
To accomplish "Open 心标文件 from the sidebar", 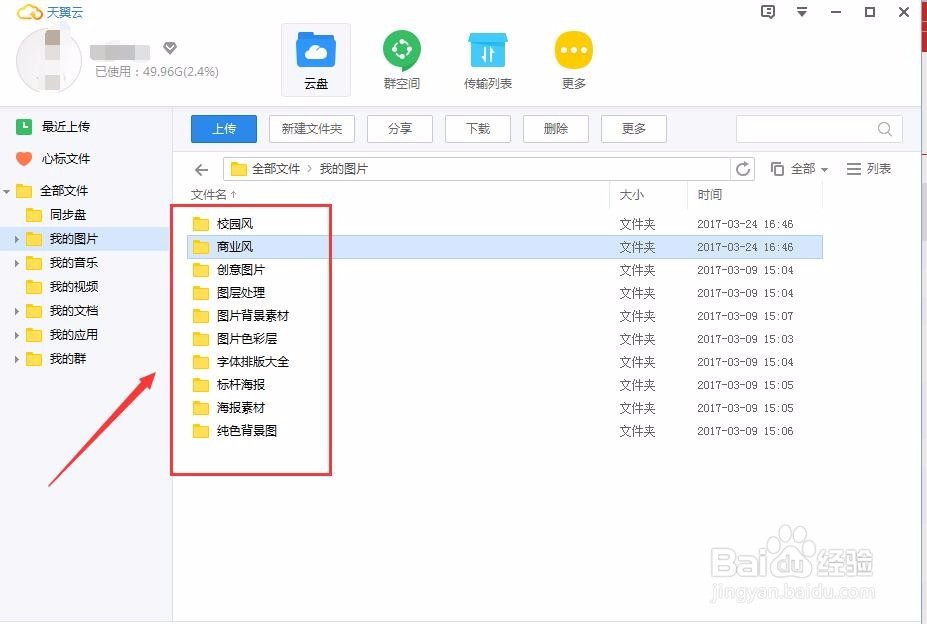I will tap(67, 158).
